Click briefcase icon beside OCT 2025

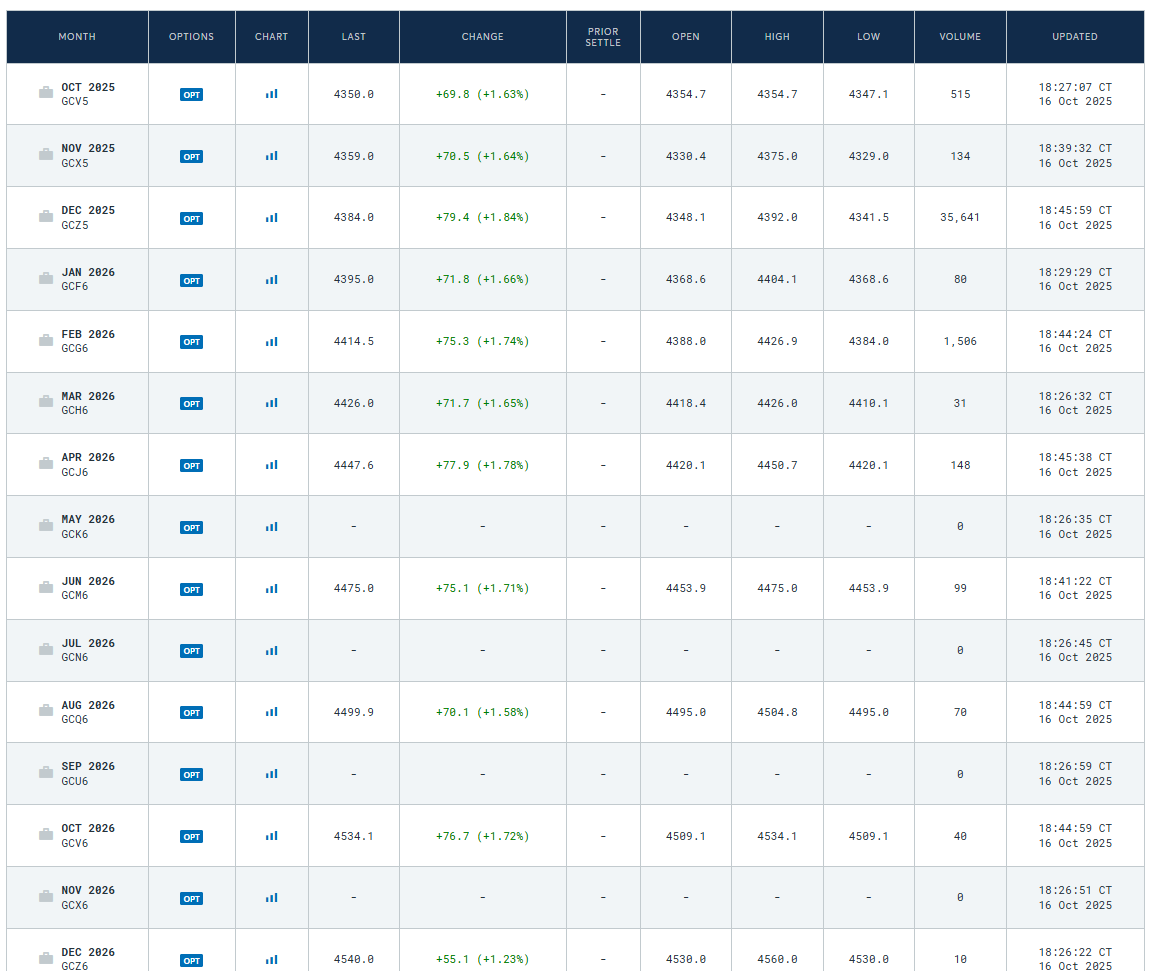pyautogui.click(x=46, y=92)
